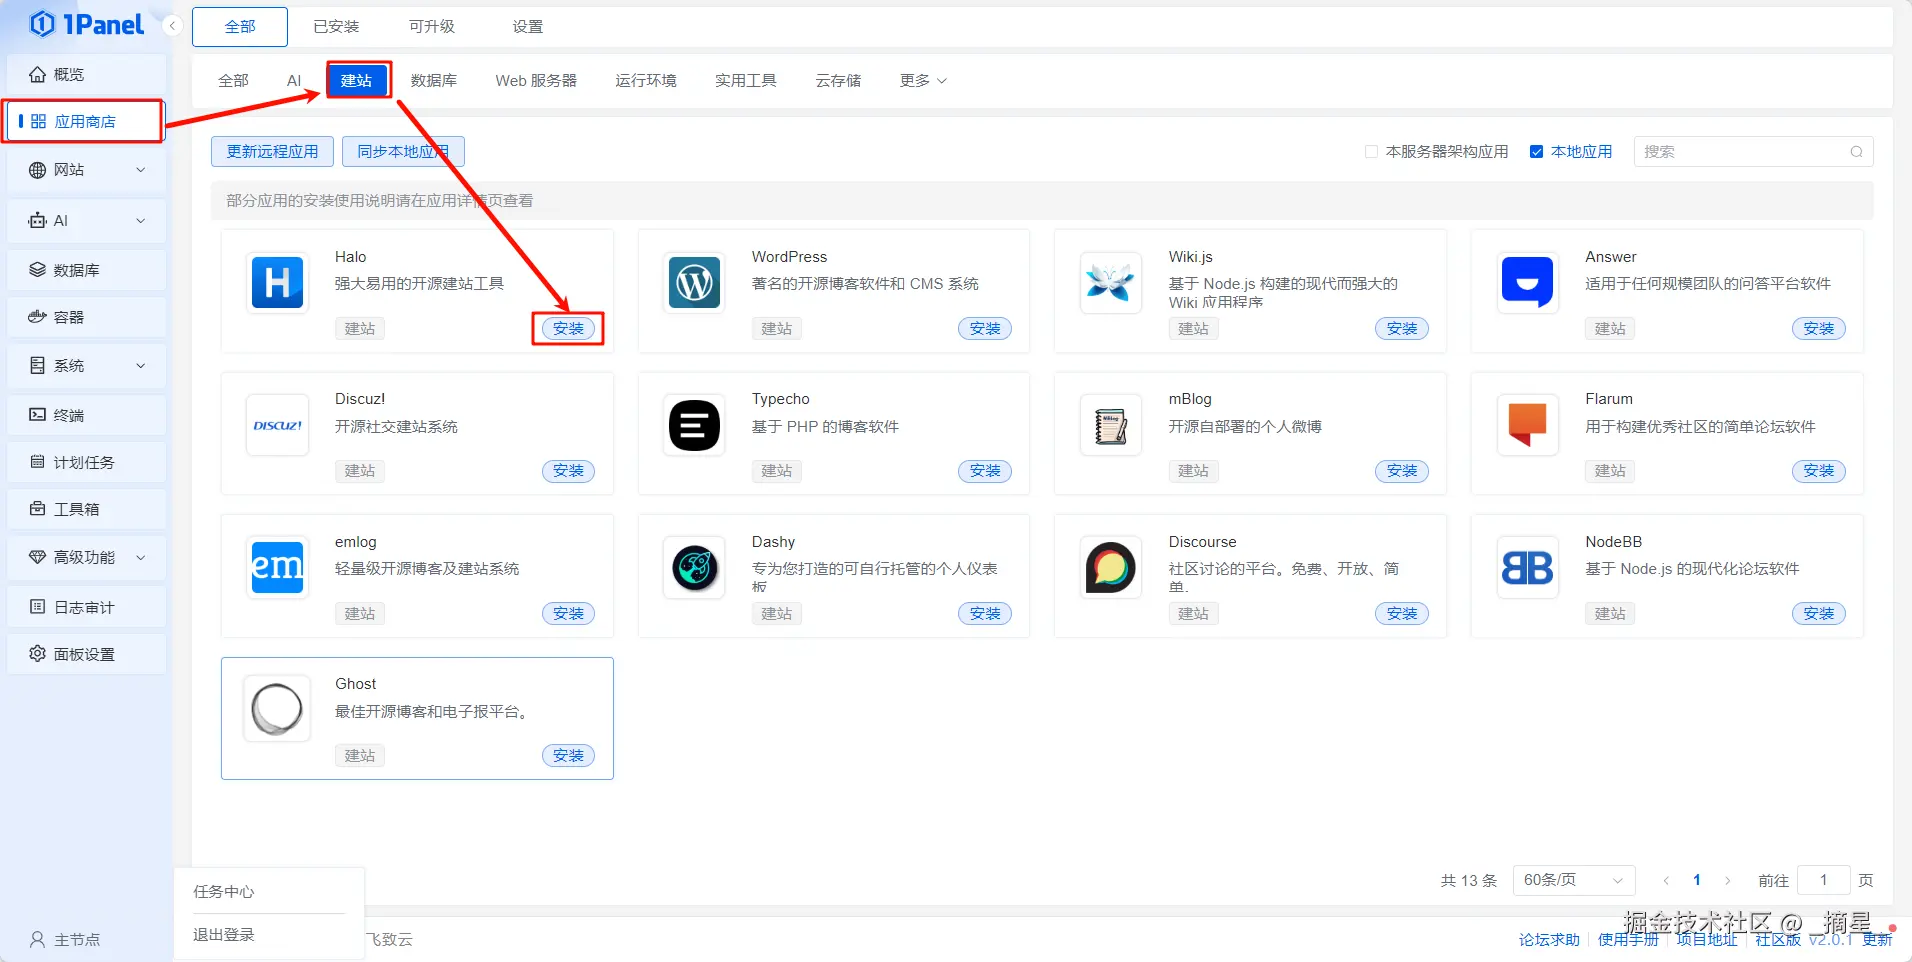The width and height of the screenshot is (1912, 962).
Task: Open the sidebar 数据库 page
Action: (x=86, y=270)
